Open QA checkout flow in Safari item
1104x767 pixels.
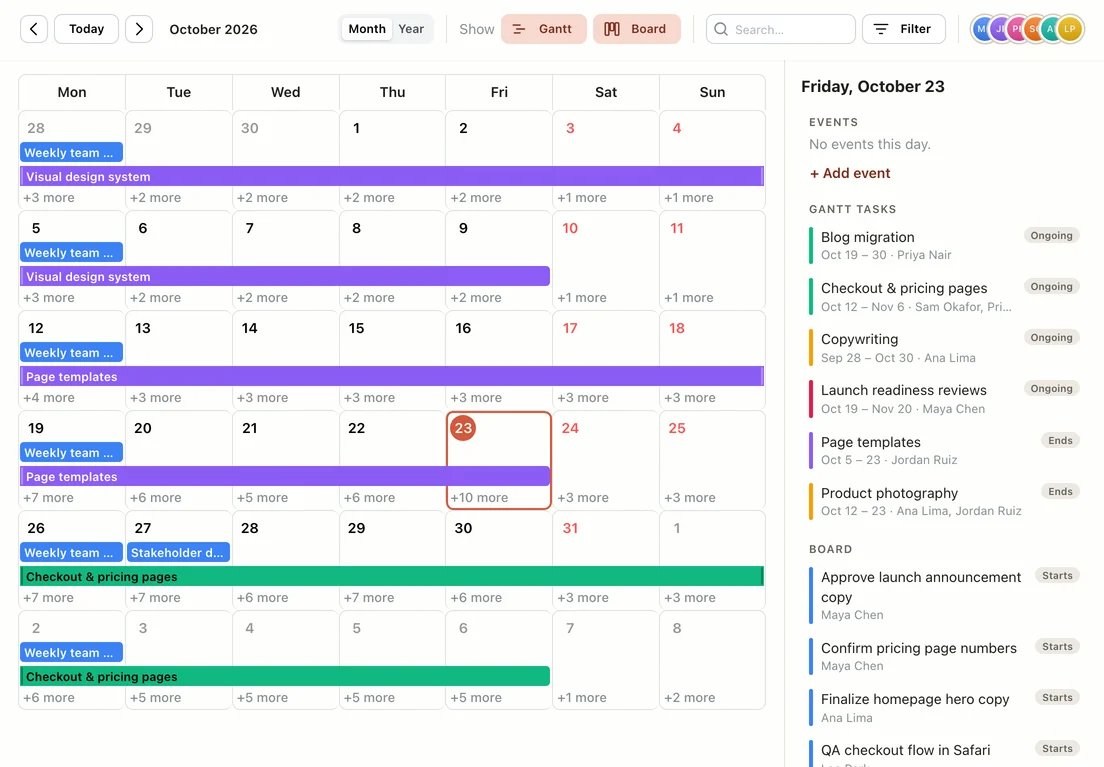[x=944, y=754]
